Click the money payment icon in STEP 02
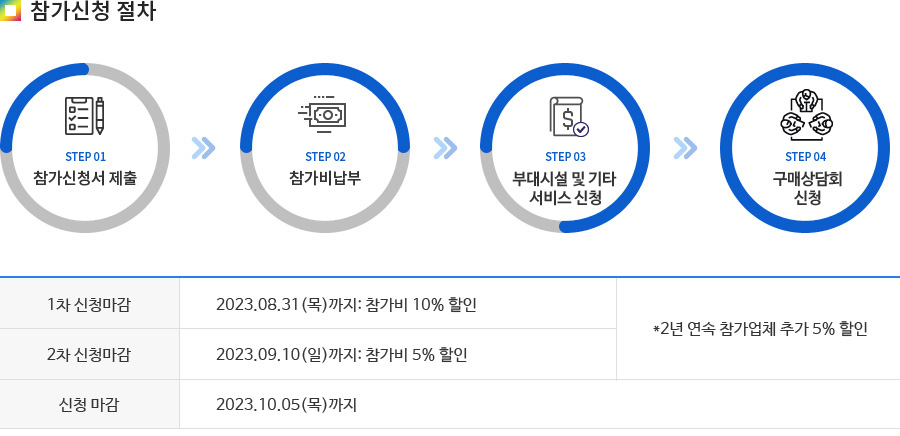Image resolution: width=900 pixels, height=436 pixels. pyautogui.click(x=323, y=114)
